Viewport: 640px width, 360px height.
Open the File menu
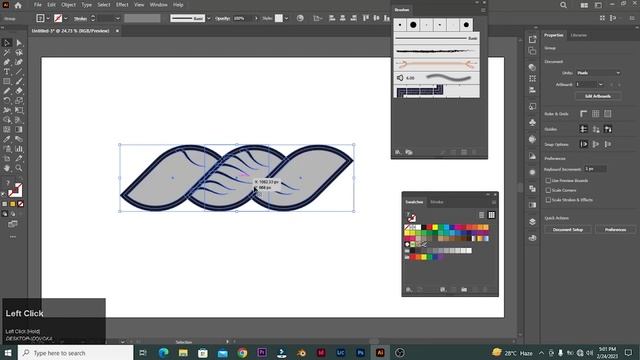pyautogui.click(x=38, y=5)
